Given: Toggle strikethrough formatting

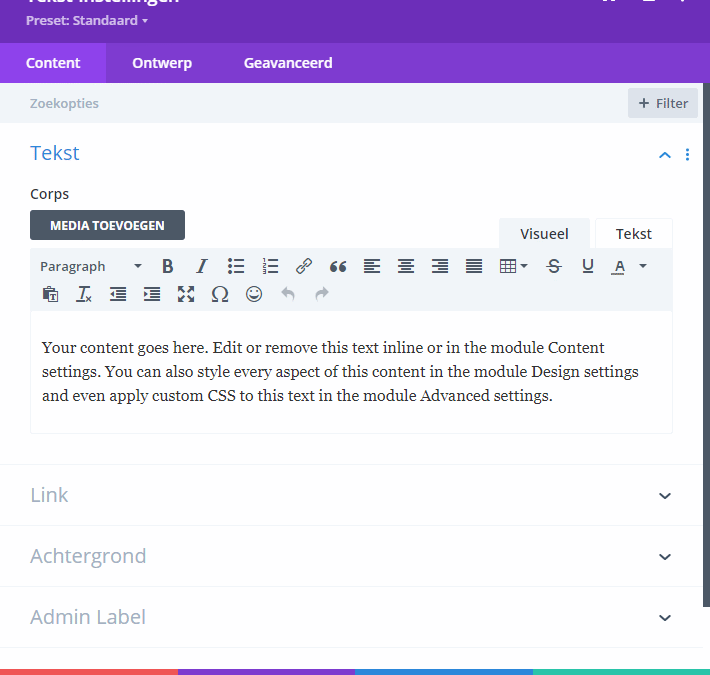Looking at the screenshot, I should tap(554, 266).
